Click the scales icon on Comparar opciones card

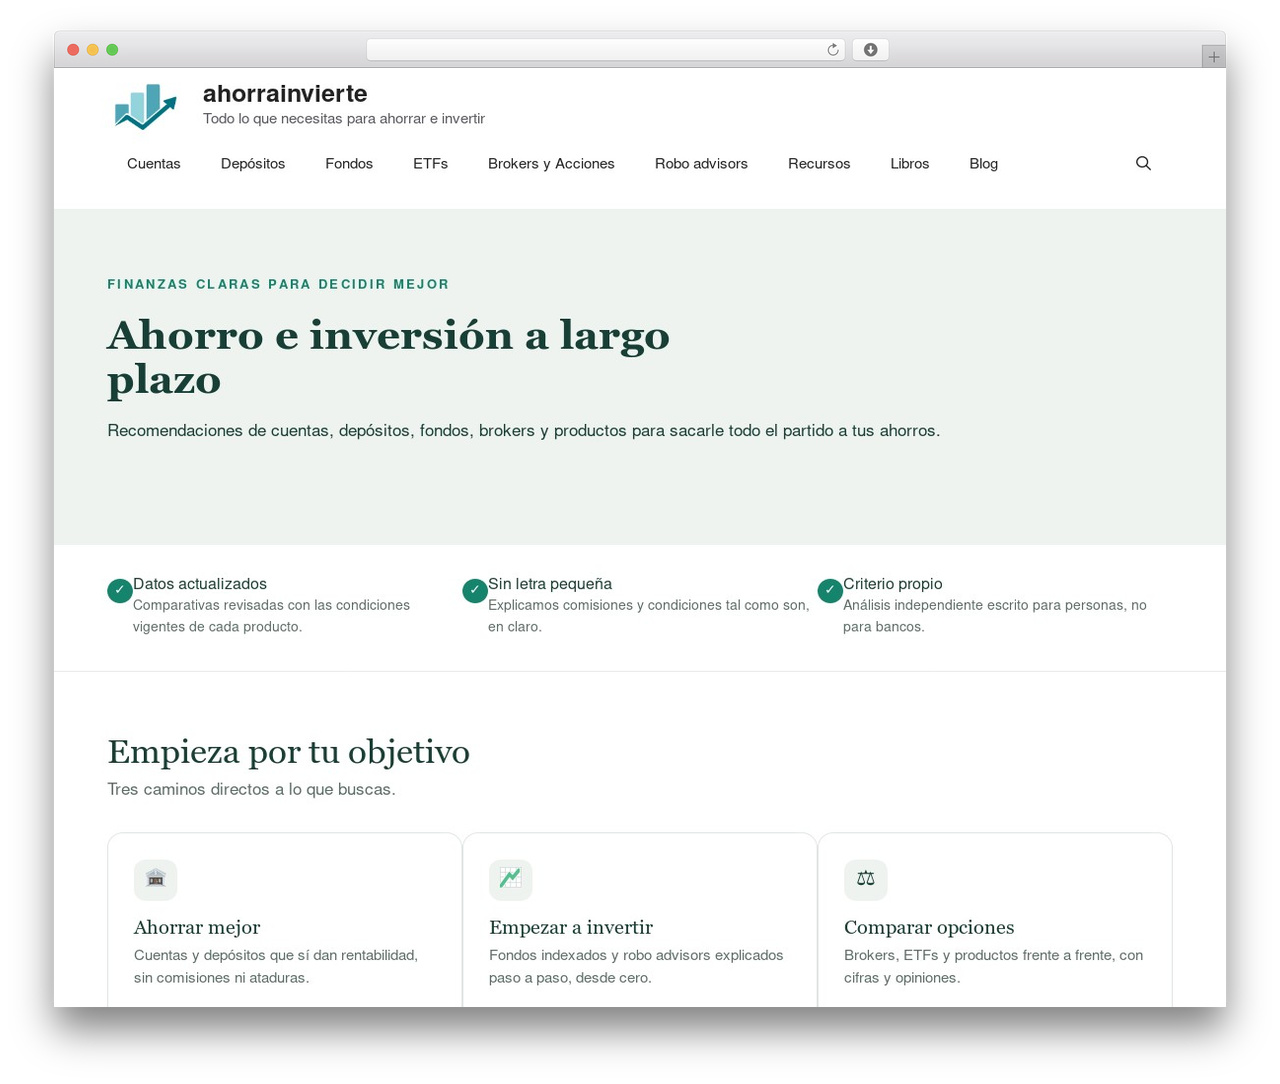coord(866,880)
